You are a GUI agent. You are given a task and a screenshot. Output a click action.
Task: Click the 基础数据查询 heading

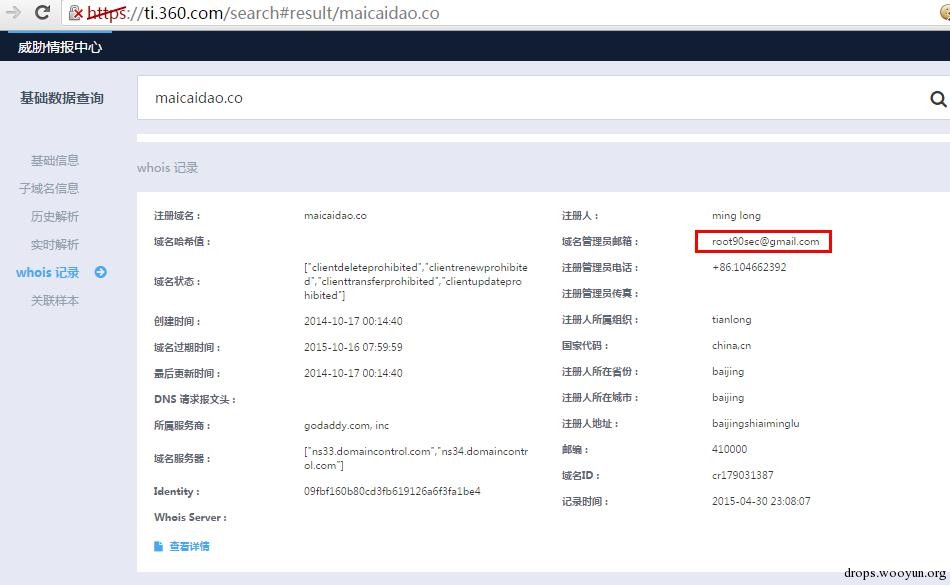(x=62, y=98)
